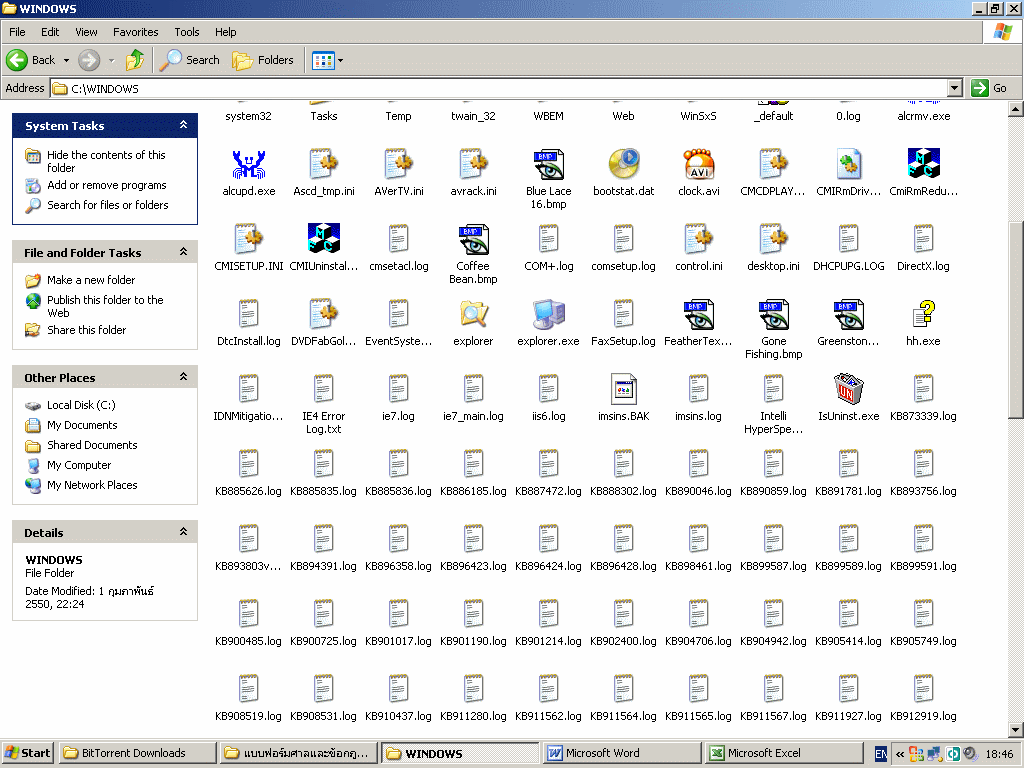Open the CMIRmDriv... file icon
1024x768 pixels.
coord(848,164)
